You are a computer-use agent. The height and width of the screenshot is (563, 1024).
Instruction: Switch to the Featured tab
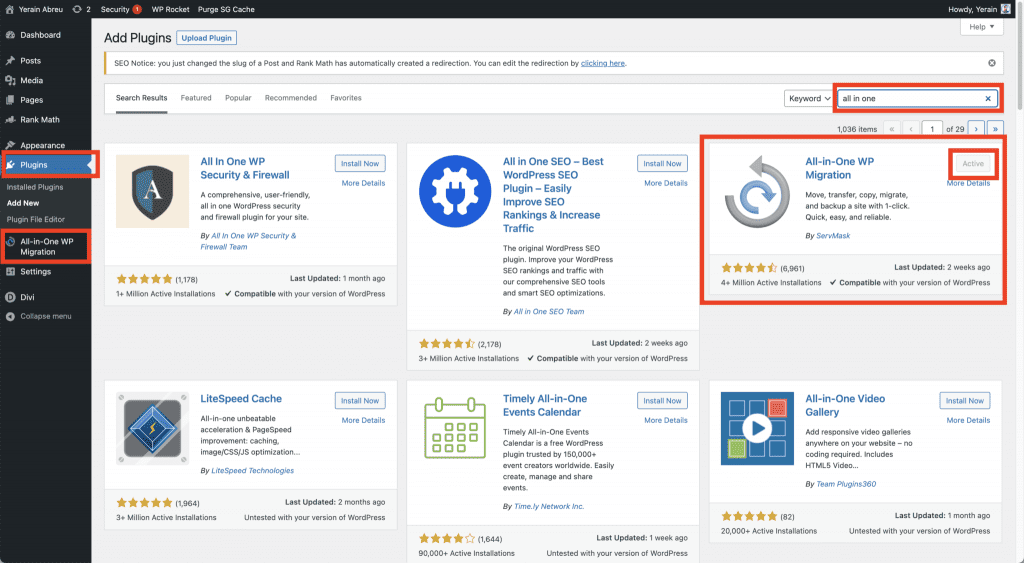tap(196, 98)
